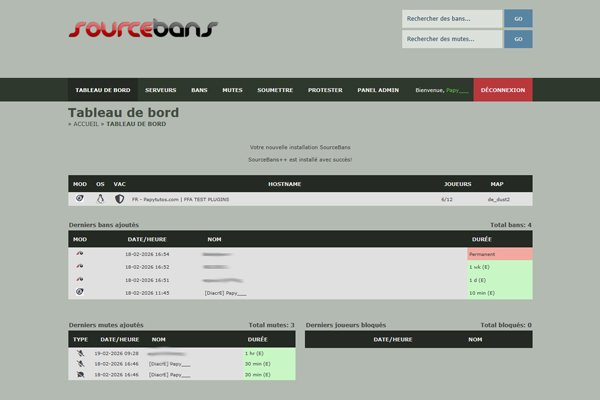This screenshot has width=600, height=400.
Task: Click the server row's mod game icon
Action: pos(80,199)
